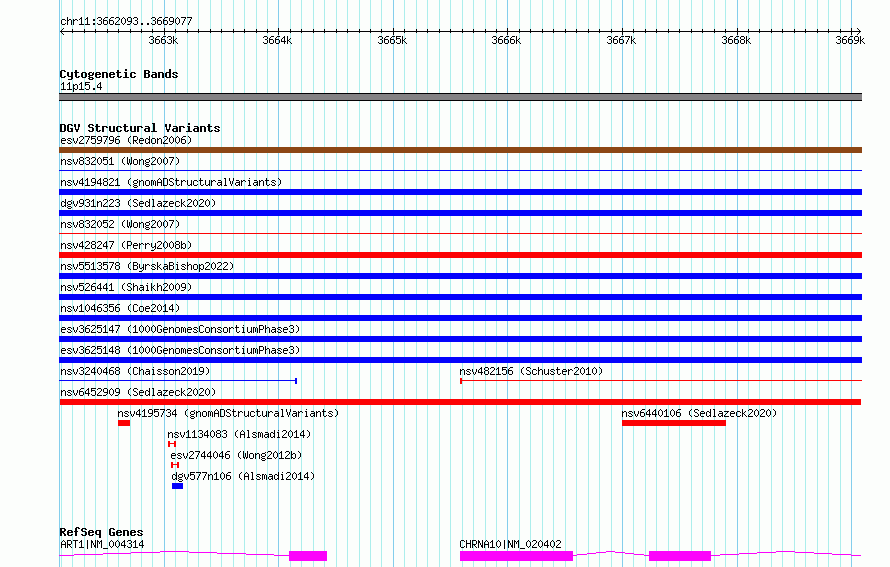Screen dimensions: 890x567
Task: Click the 3664k ruler label
Action: [277, 40]
